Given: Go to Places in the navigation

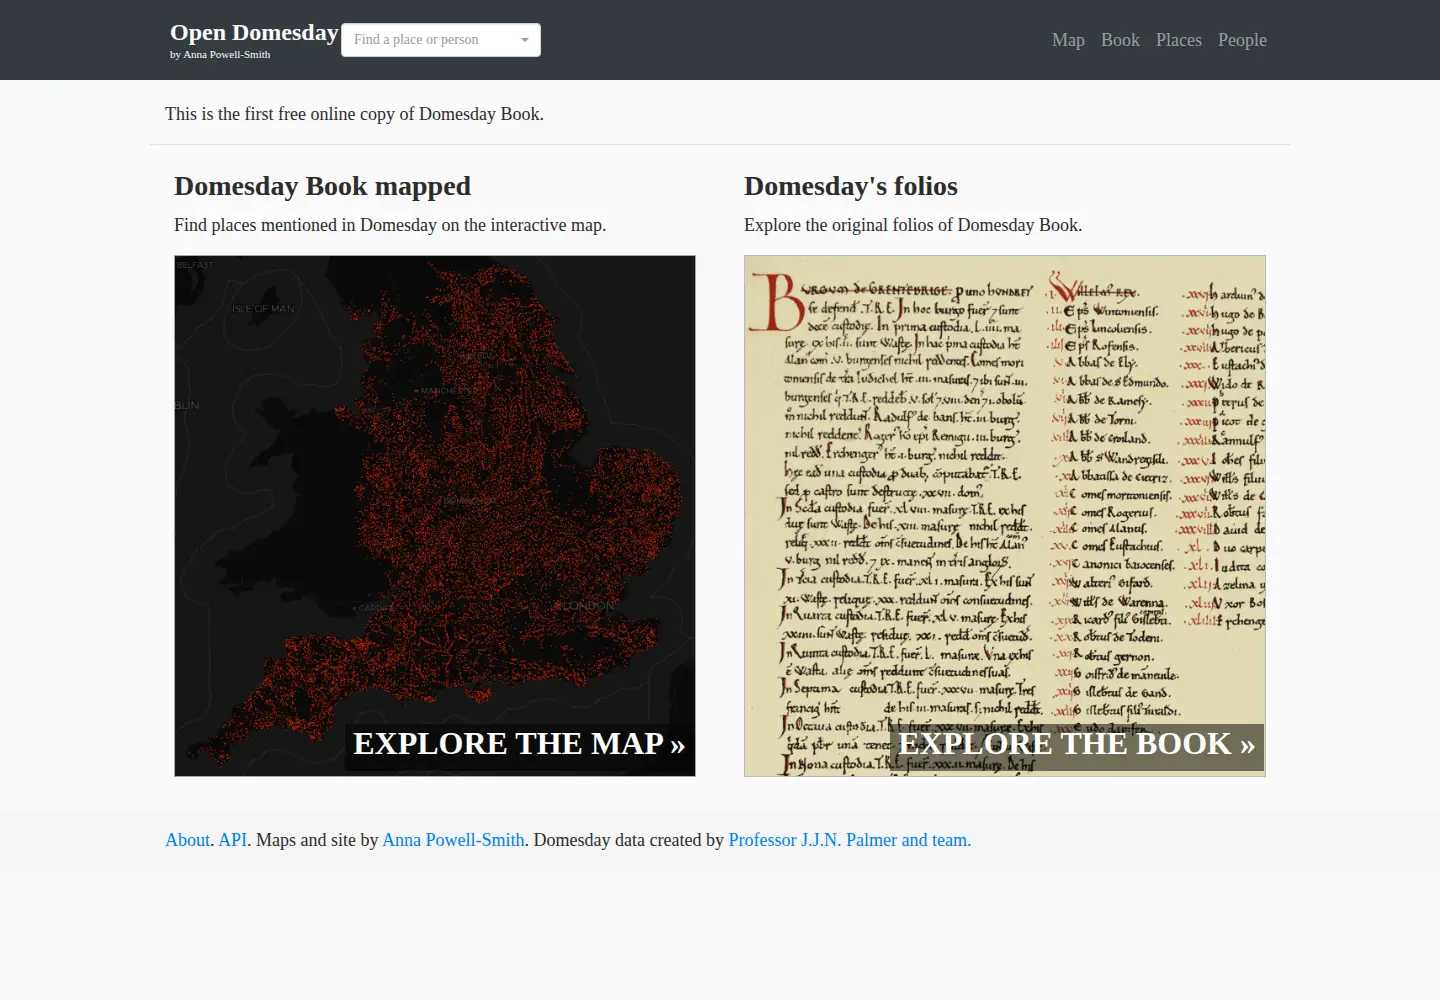Looking at the screenshot, I should tap(1179, 40).
